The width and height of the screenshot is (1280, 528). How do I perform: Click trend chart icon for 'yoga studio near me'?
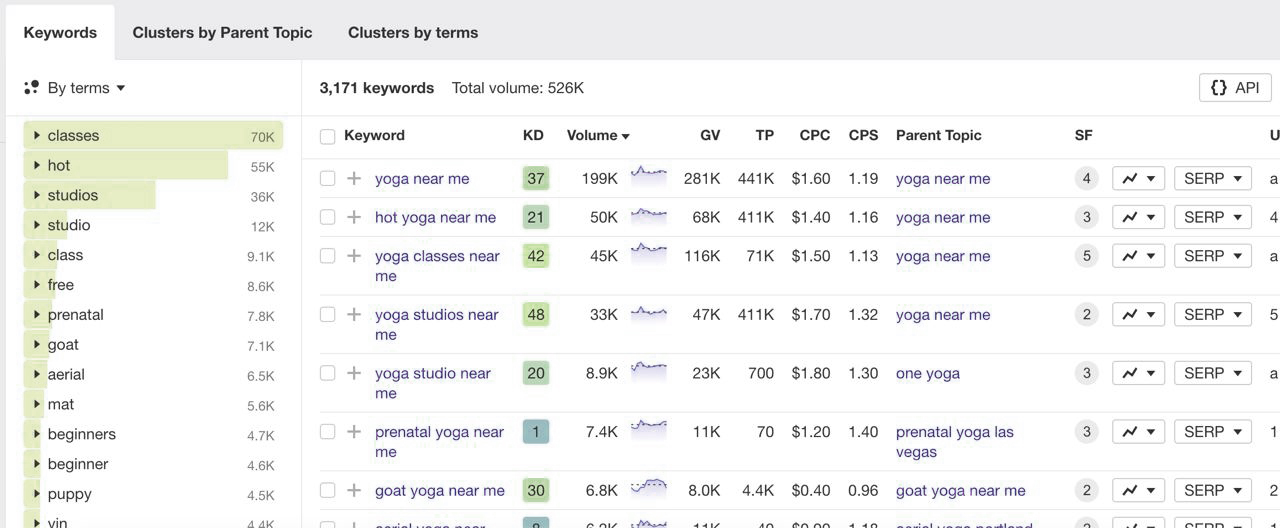point(1138,373)
